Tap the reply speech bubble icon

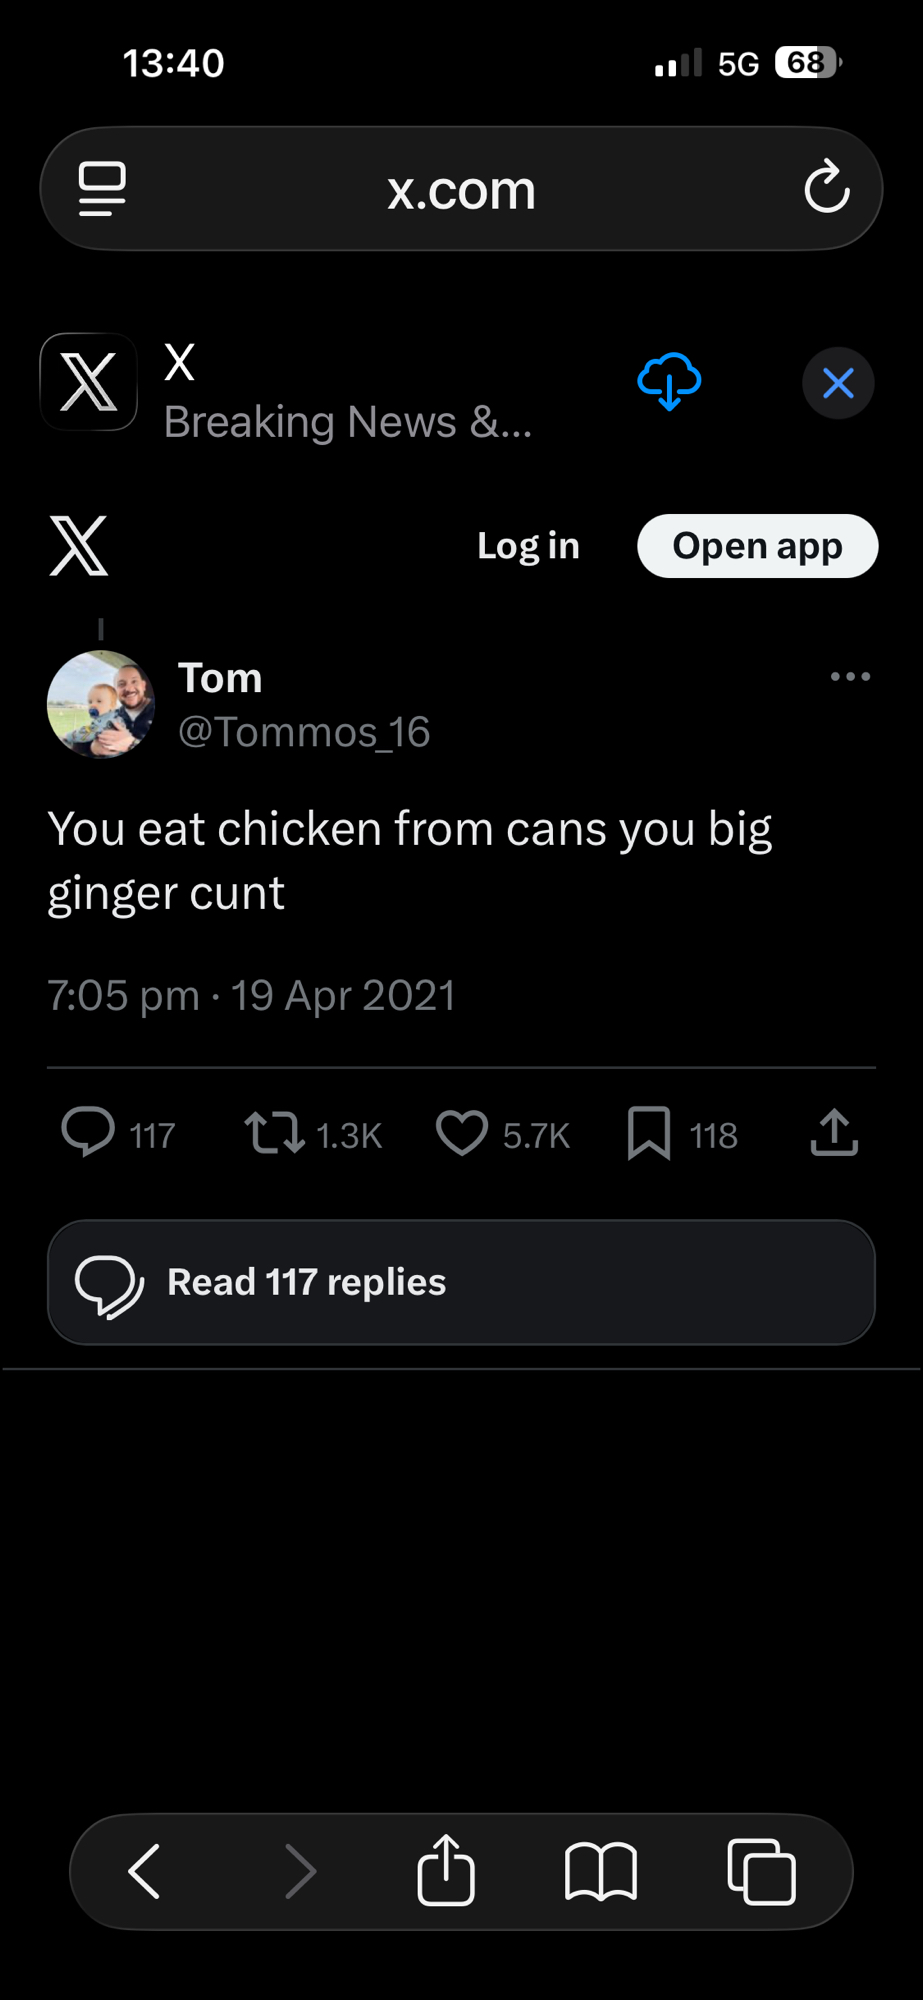click(x=88, y=1133)
